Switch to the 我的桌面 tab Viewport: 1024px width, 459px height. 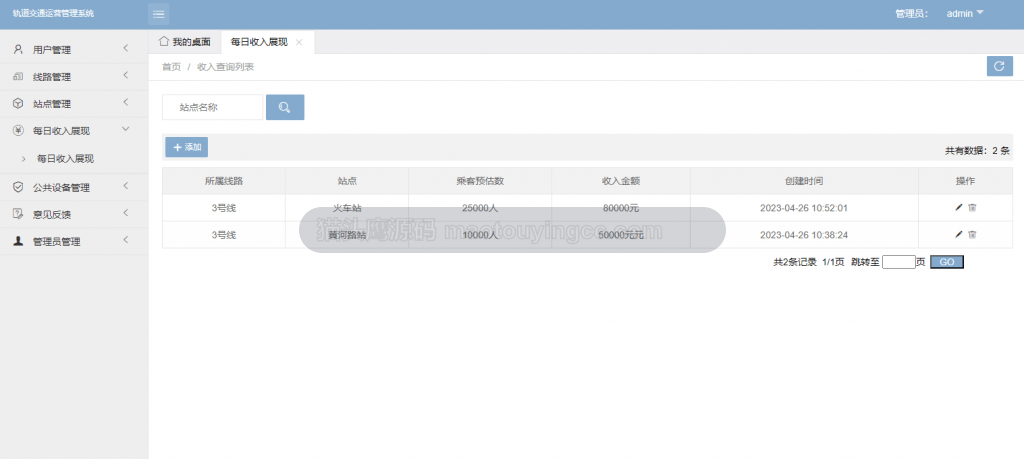pyautogui.click(x=185, y=42)
